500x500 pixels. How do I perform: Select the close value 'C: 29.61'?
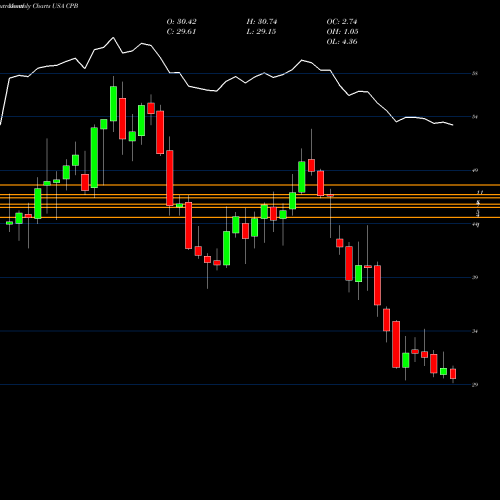(x=181, y=32)
